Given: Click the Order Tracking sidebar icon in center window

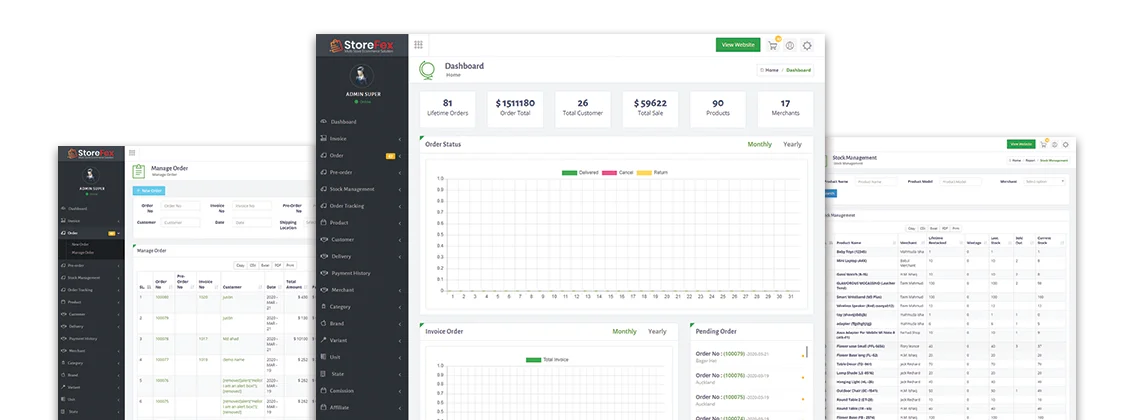Looking at the screenshot, I should 324,206.
